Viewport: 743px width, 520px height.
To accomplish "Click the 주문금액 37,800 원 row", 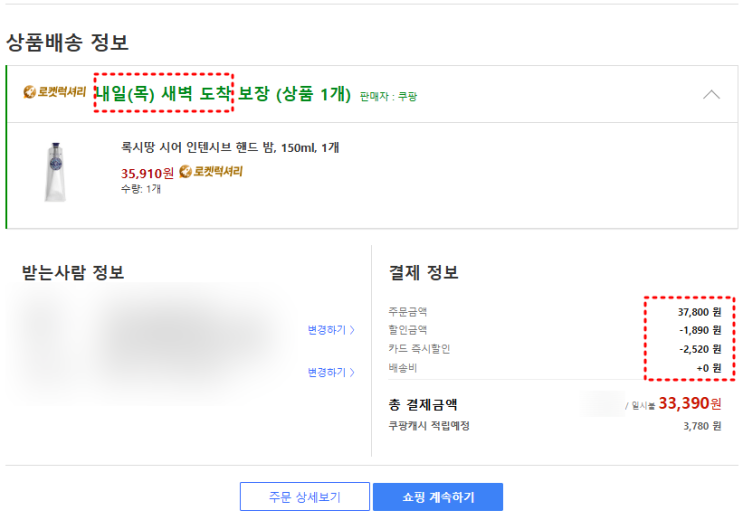I will click(555, 312).
